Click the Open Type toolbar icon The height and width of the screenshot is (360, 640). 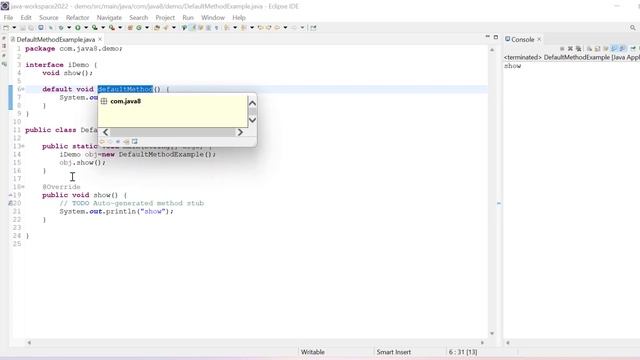157,28
